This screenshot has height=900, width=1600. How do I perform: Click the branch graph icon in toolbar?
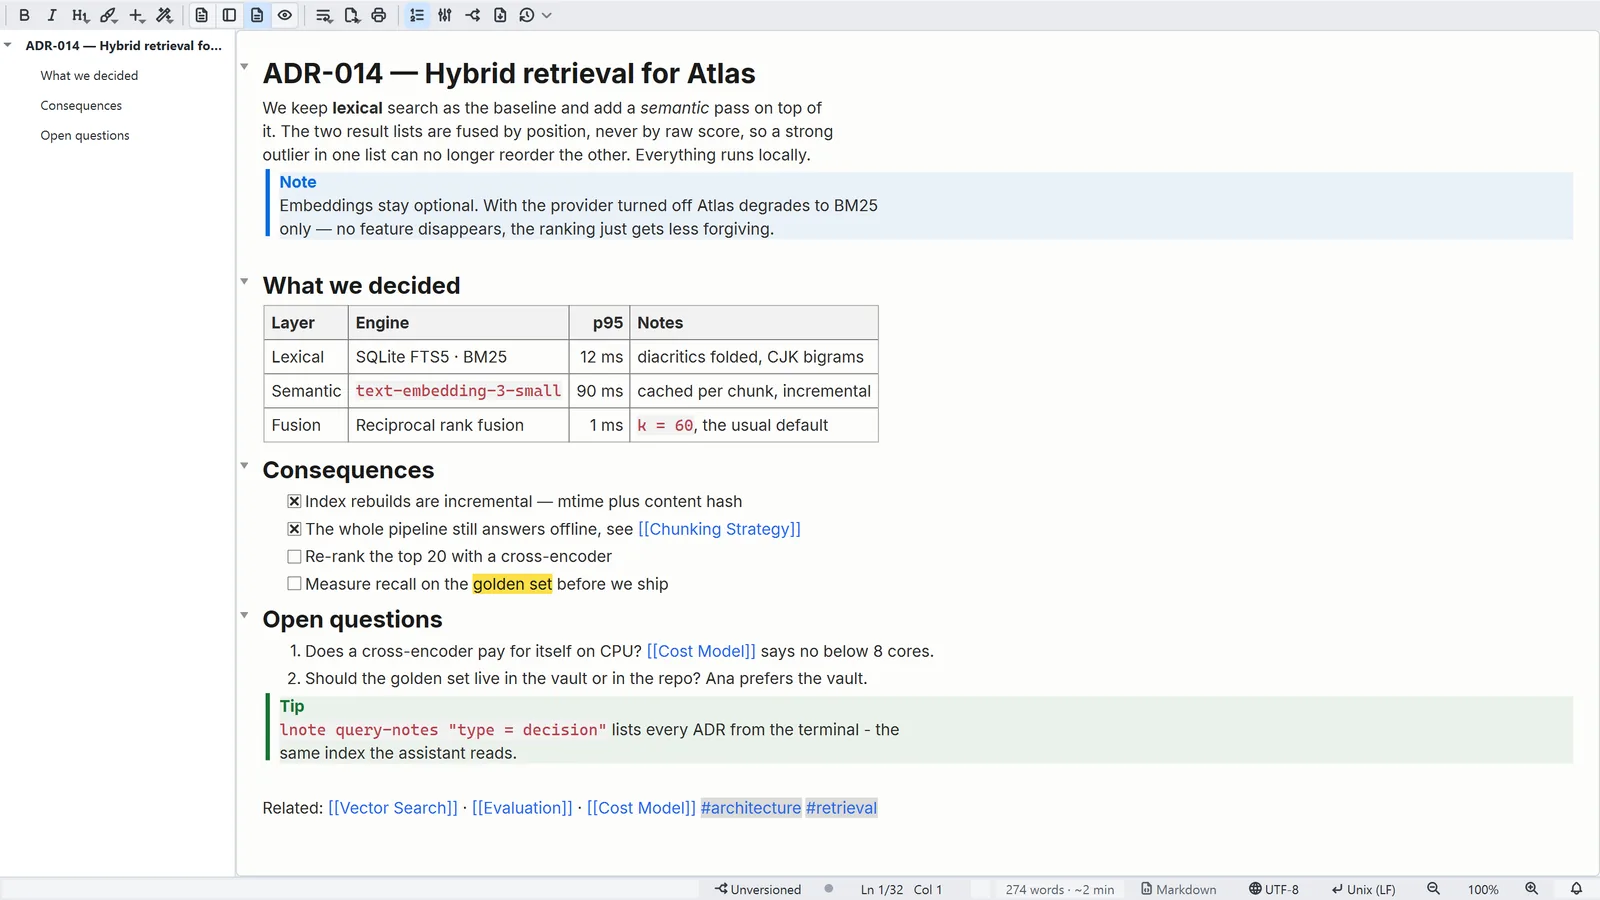click(473, 15)
